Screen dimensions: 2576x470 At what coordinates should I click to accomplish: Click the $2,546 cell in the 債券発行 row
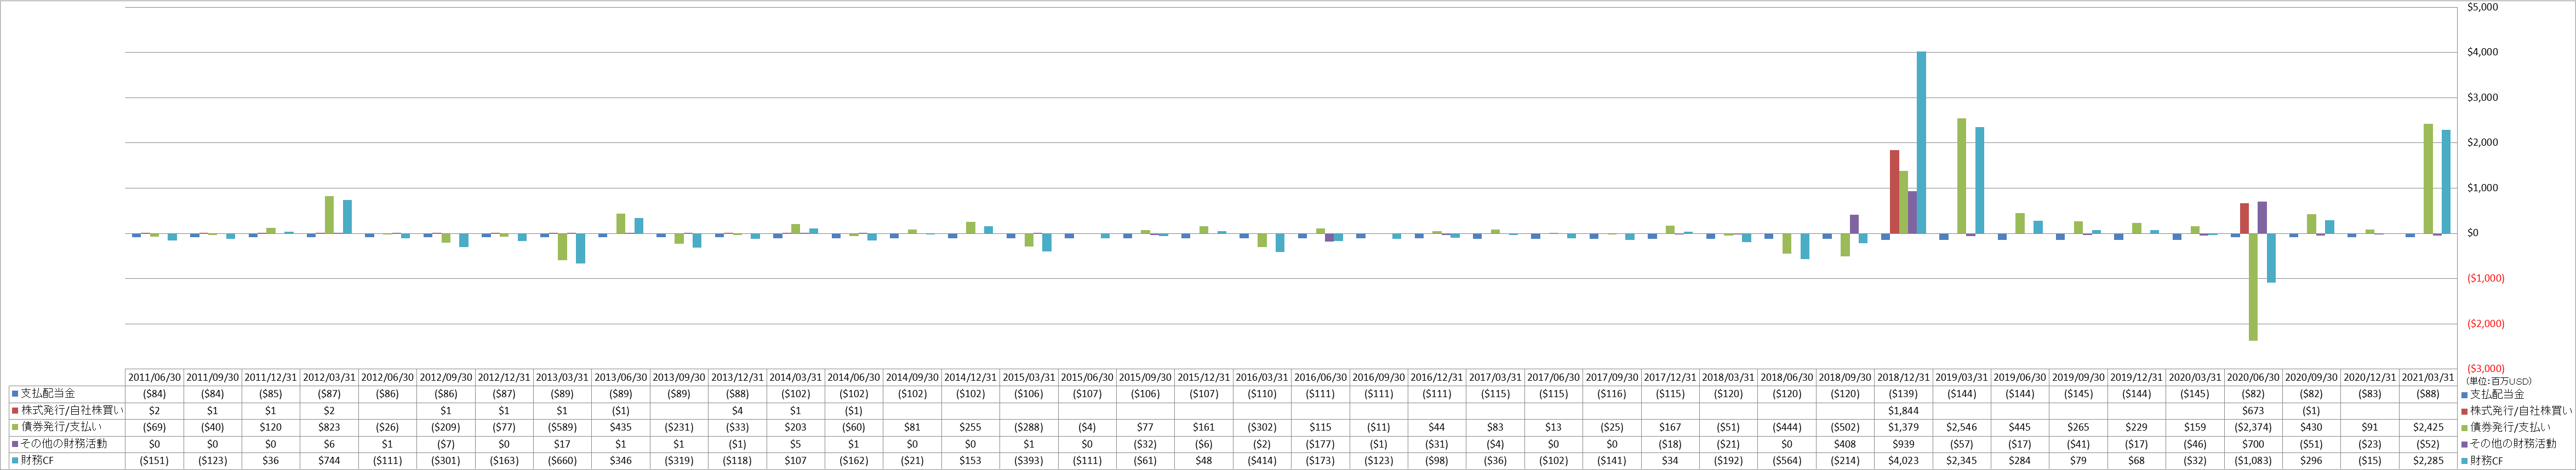[1961, 427]
